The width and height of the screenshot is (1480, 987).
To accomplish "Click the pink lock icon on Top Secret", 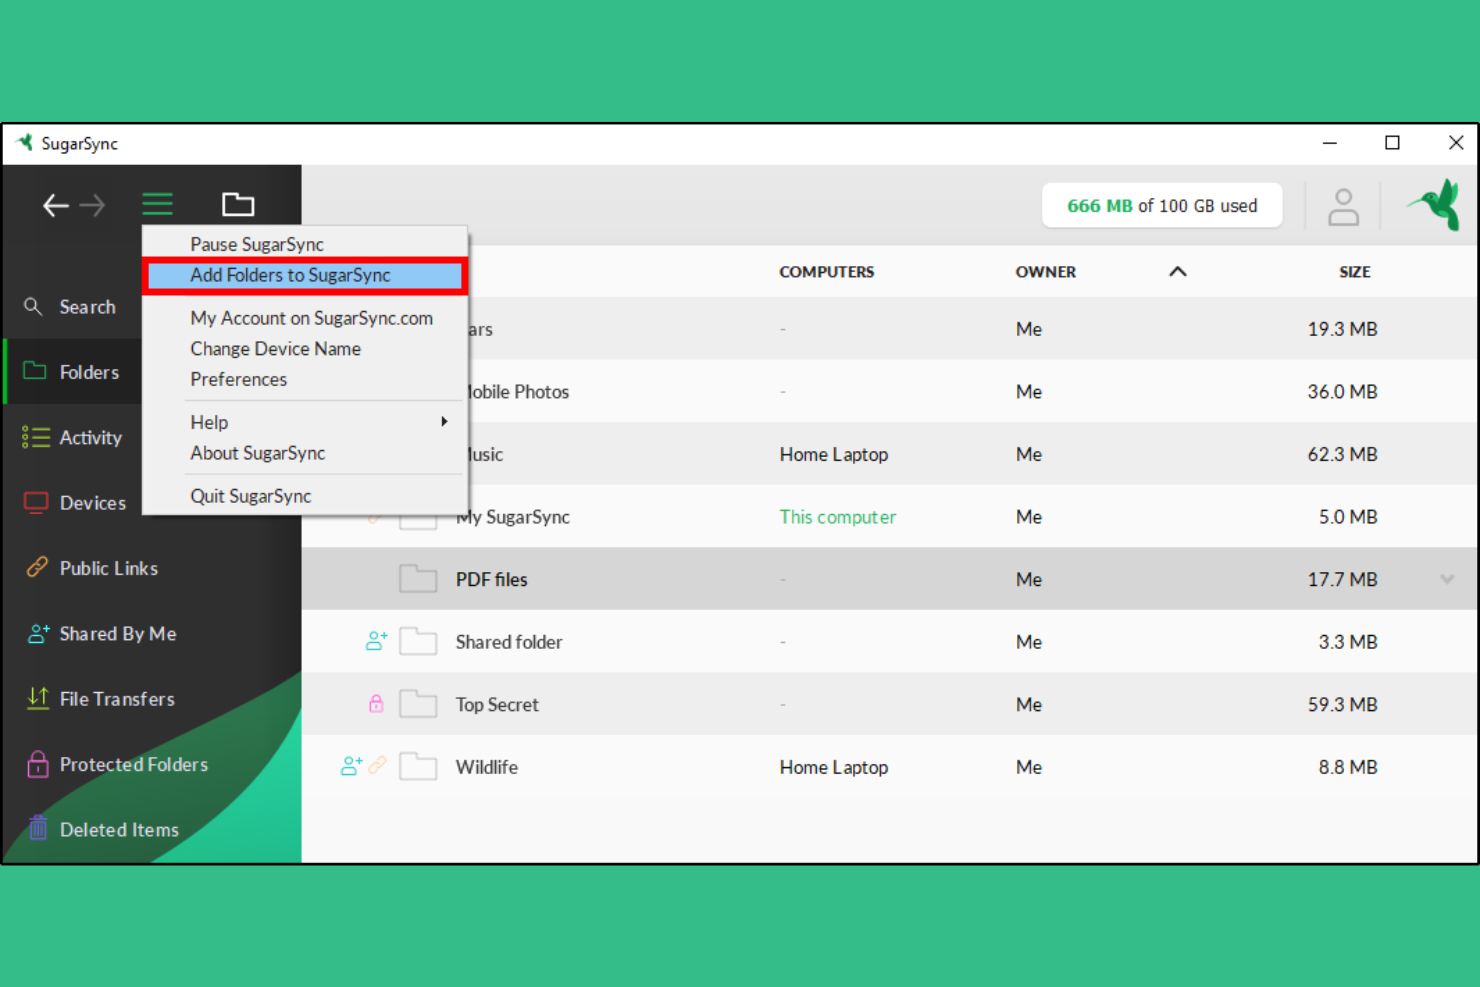I will [376, 704].
